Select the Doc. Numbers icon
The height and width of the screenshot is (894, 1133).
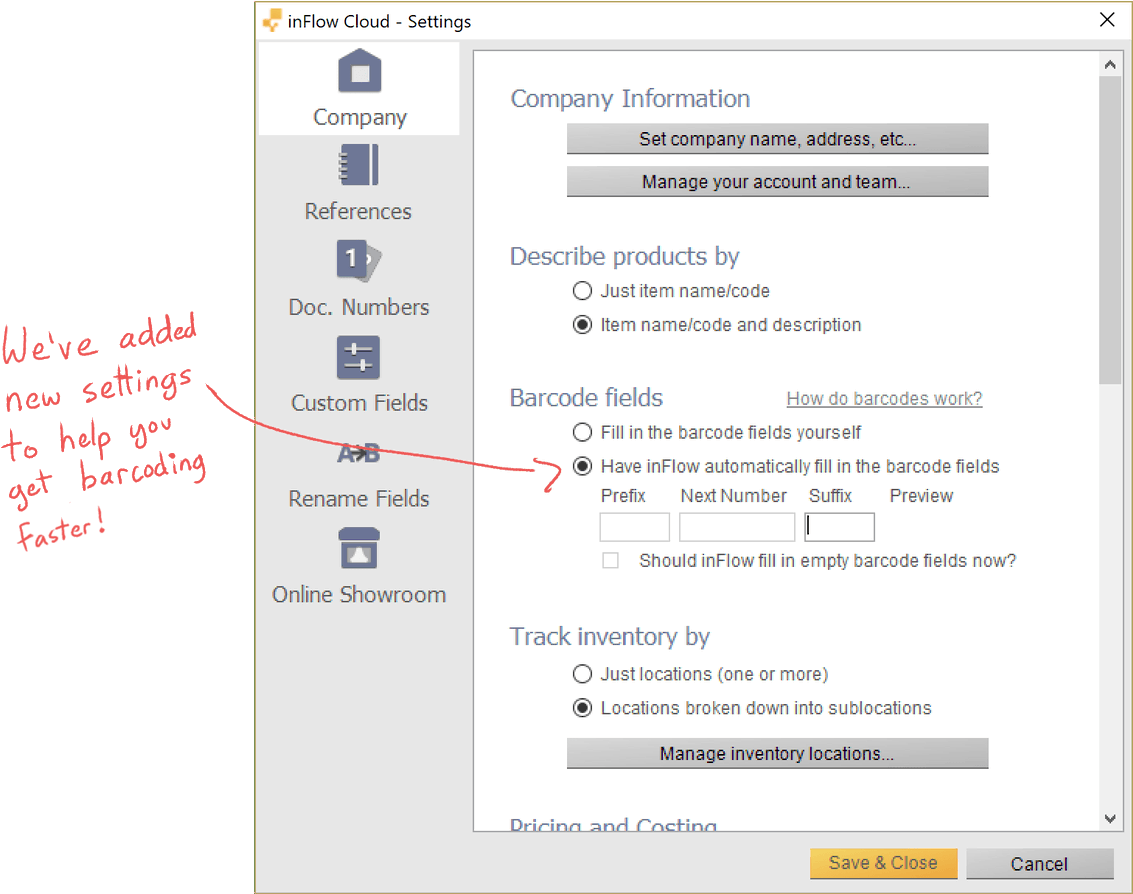tap(359, 260)
